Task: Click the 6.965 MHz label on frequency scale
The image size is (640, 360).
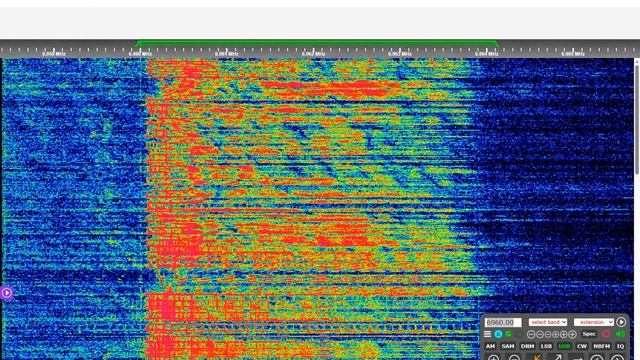Action: point(573,54)
